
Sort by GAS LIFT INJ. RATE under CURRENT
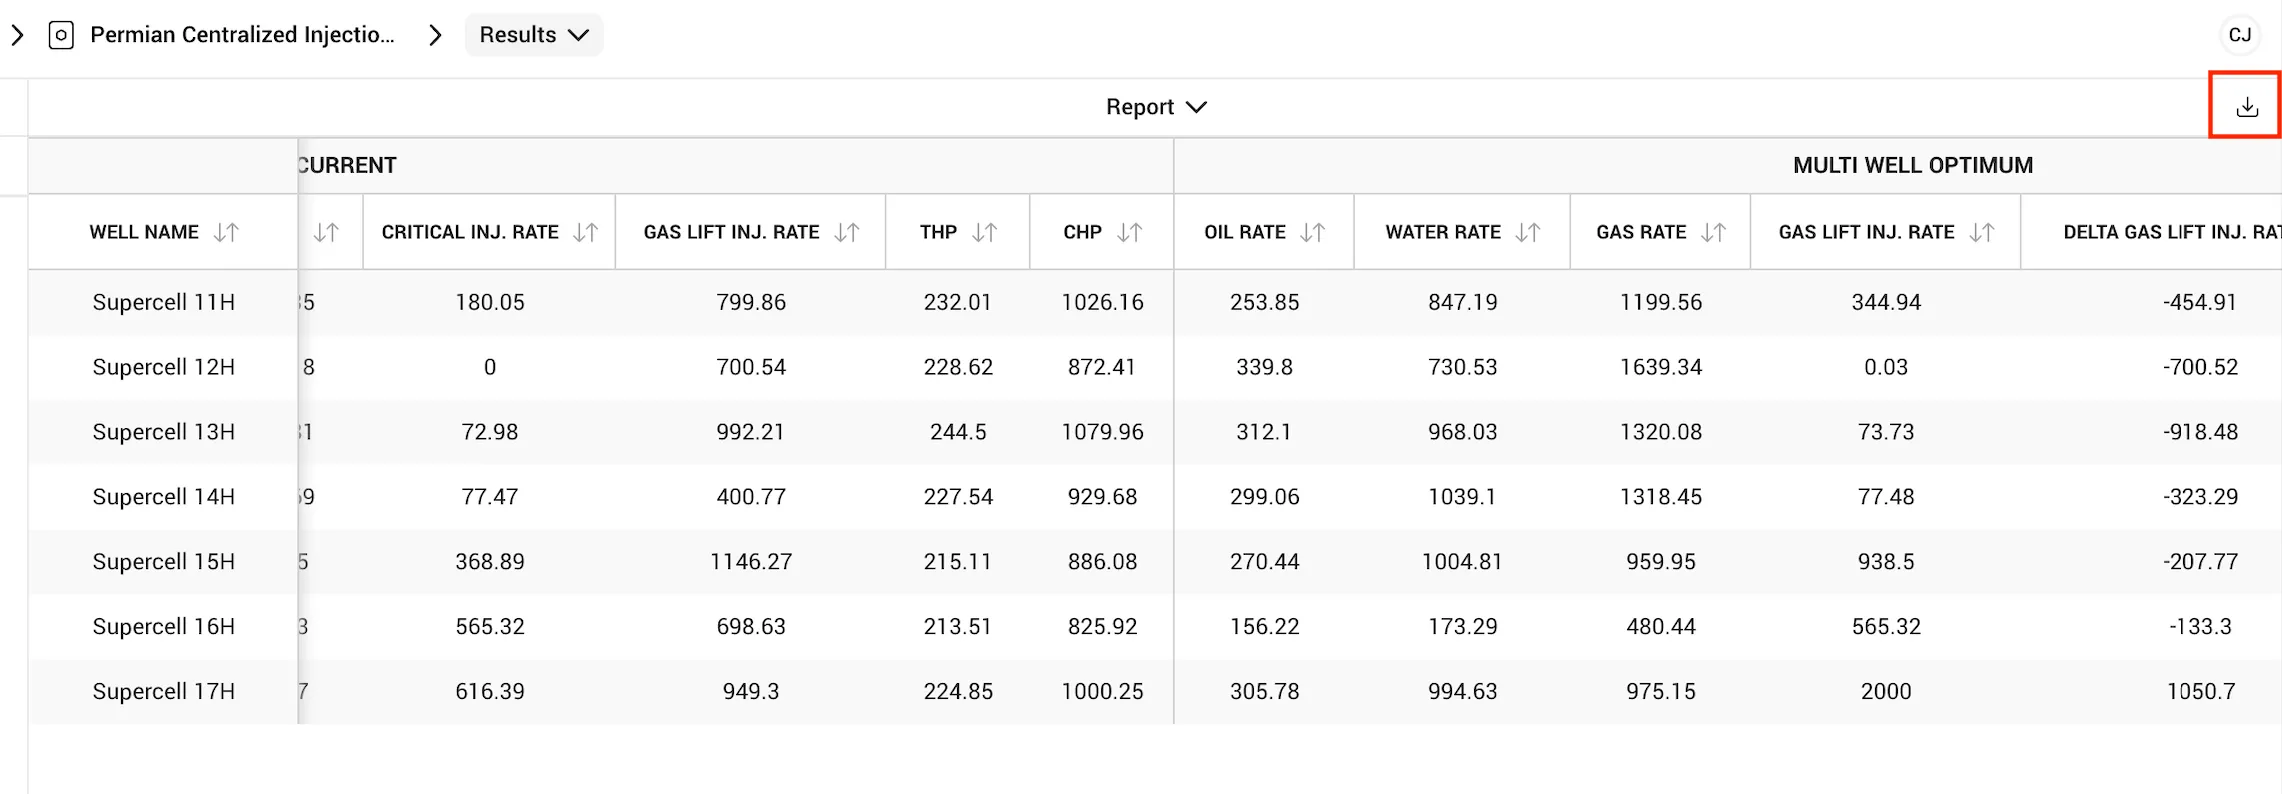tap(847, 232)
